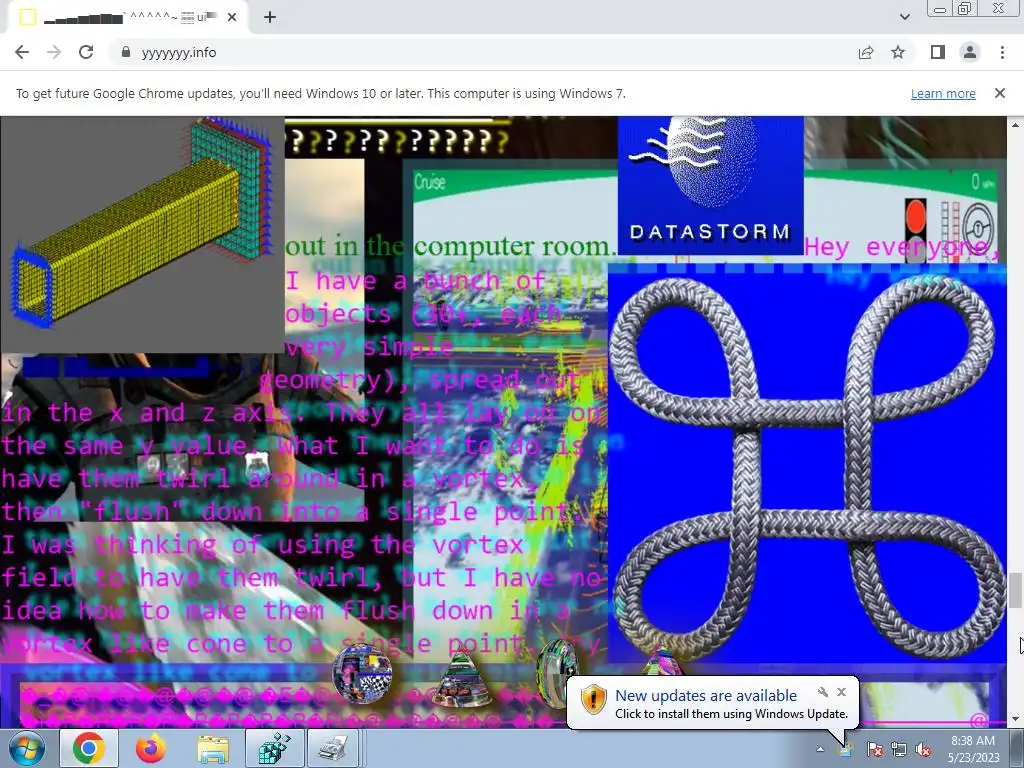The height and width of the screenshot is (768, 1024).
Task: Close the current browser tab
Action: pos(232,18)
